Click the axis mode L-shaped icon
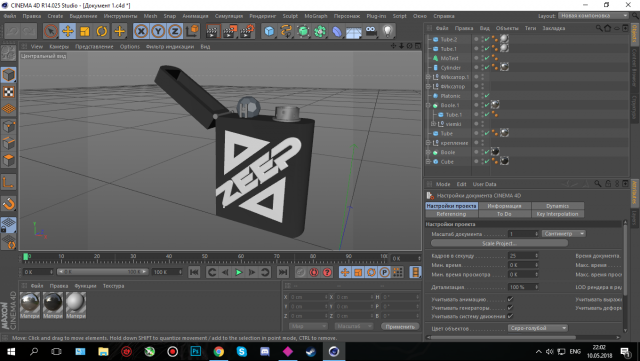This screenshot has width=640, height=361. tap(9, 182)
